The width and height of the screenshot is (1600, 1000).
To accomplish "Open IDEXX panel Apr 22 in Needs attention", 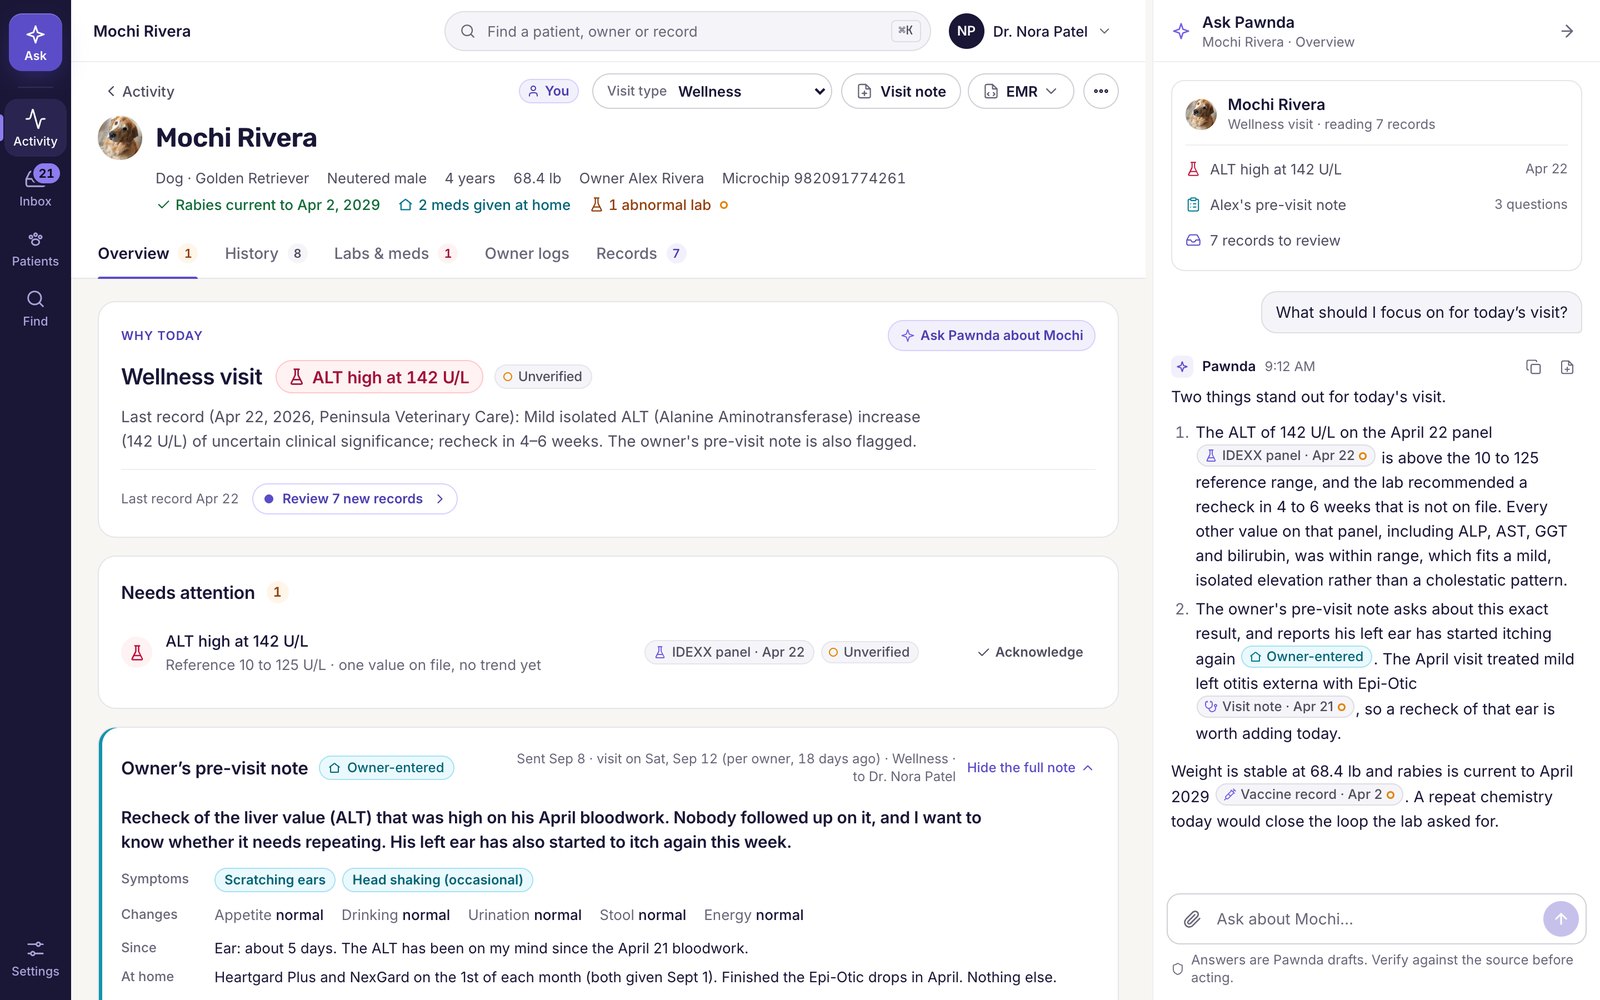I will click(729, 652).
